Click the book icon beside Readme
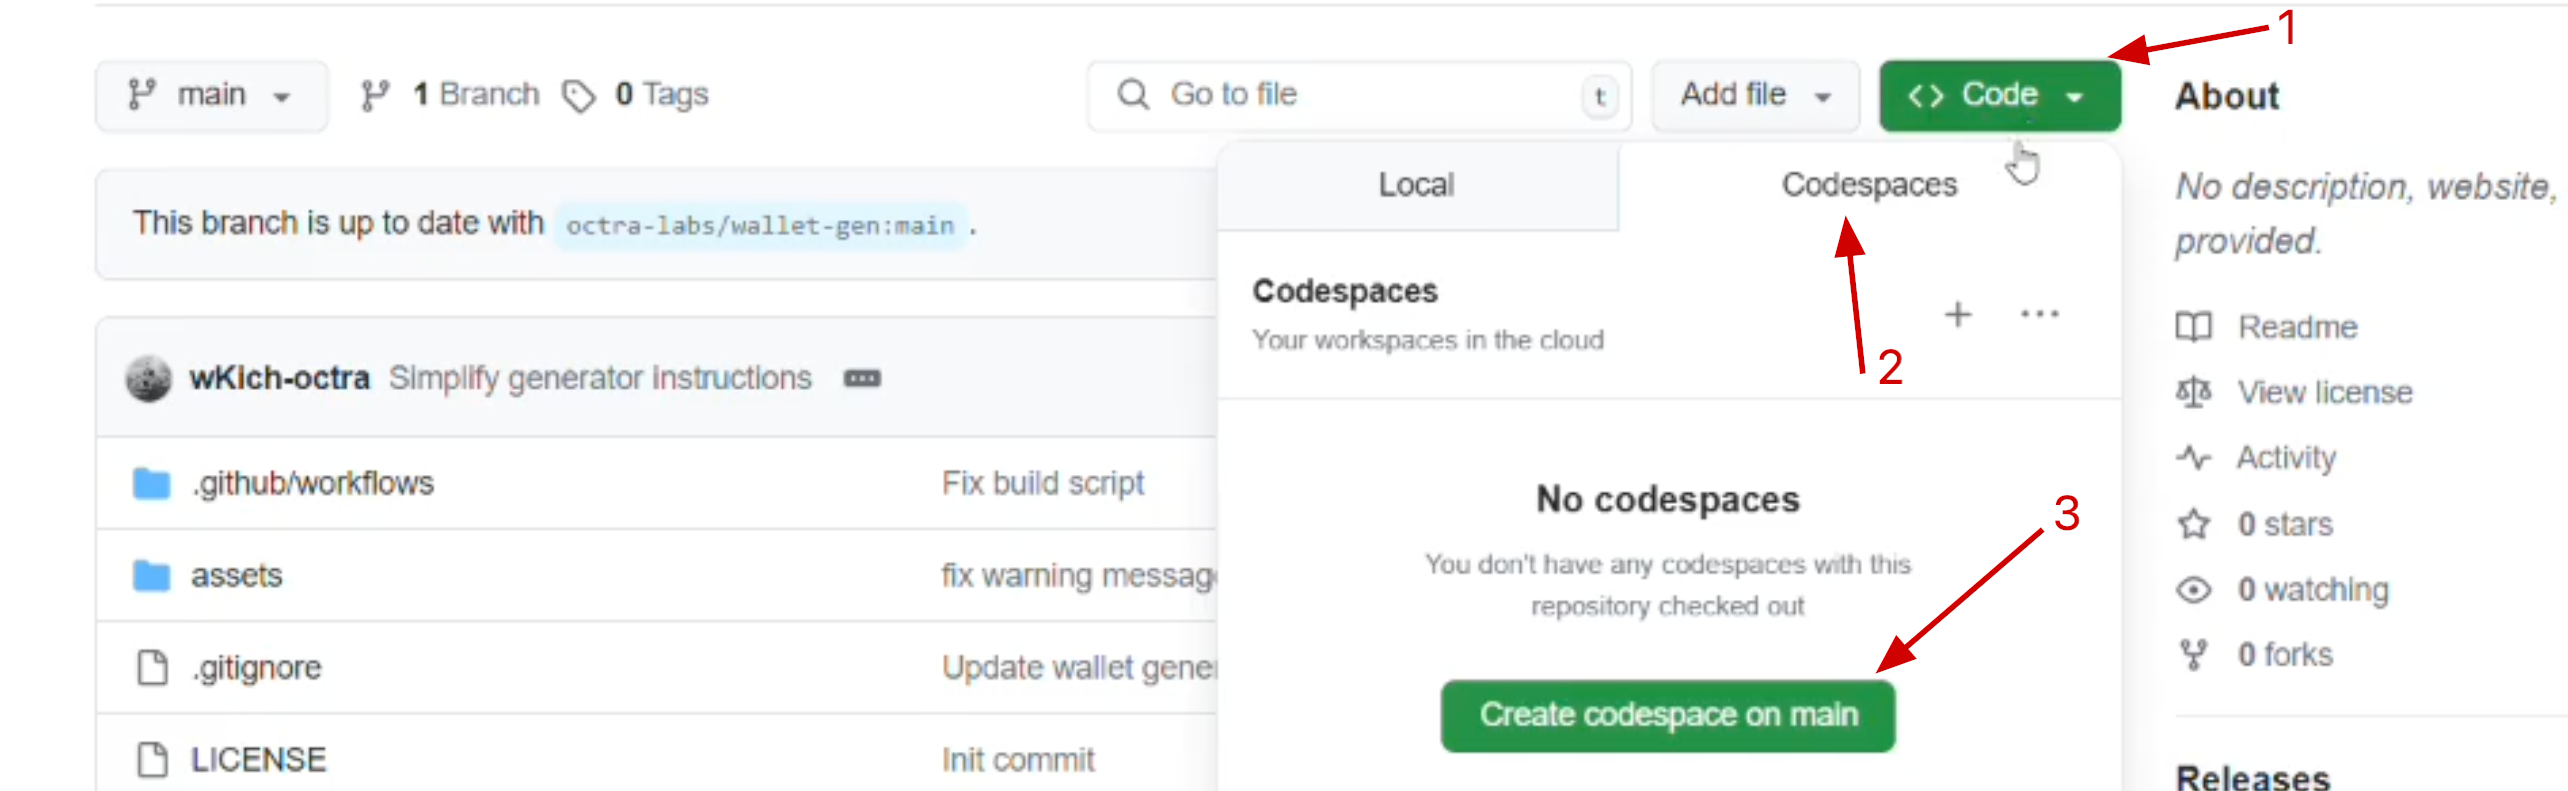Image resolution: width=2568 pixels, height=791 pixels. tap(2194, 328)
